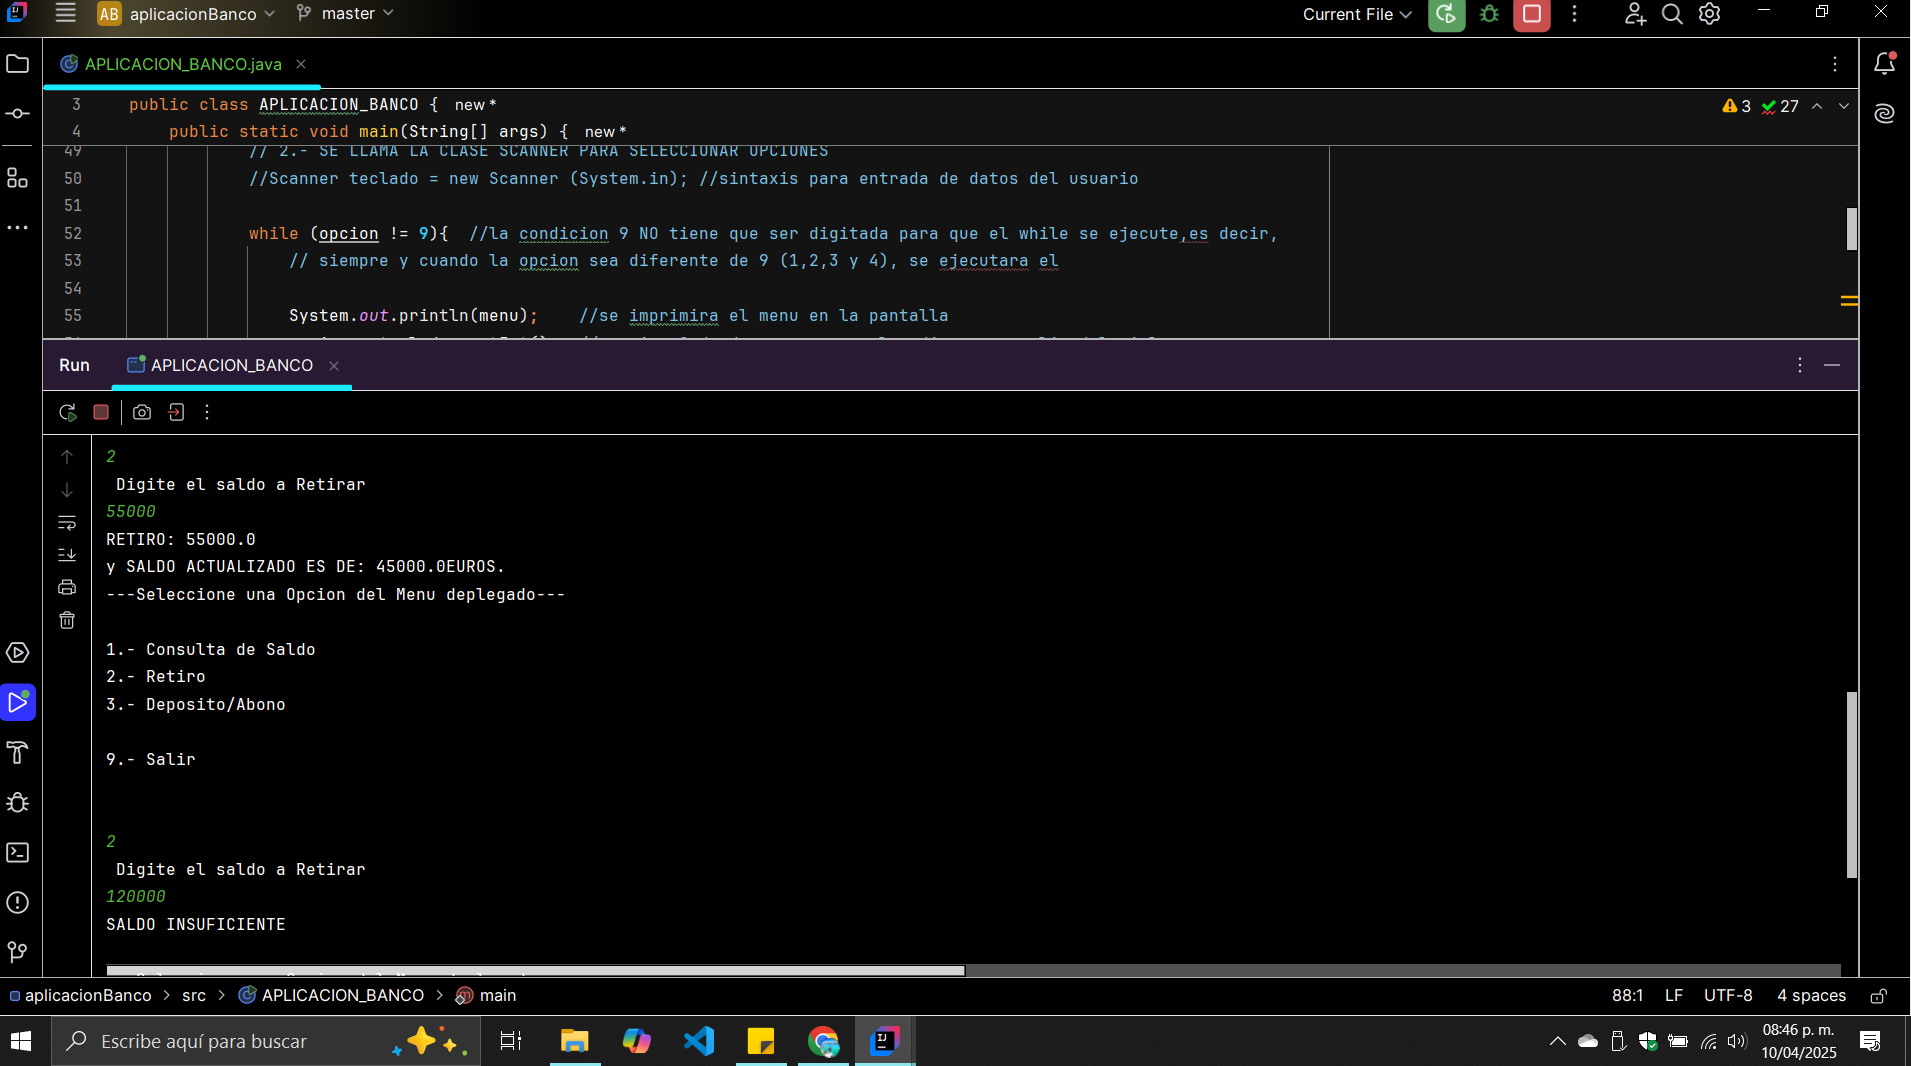Image resolution: width=1911 pixels, height=1066 pixels.
Task: Close the APLICACION_BANCO run tab
Action: pyautogui.click(x=334, y=366)
